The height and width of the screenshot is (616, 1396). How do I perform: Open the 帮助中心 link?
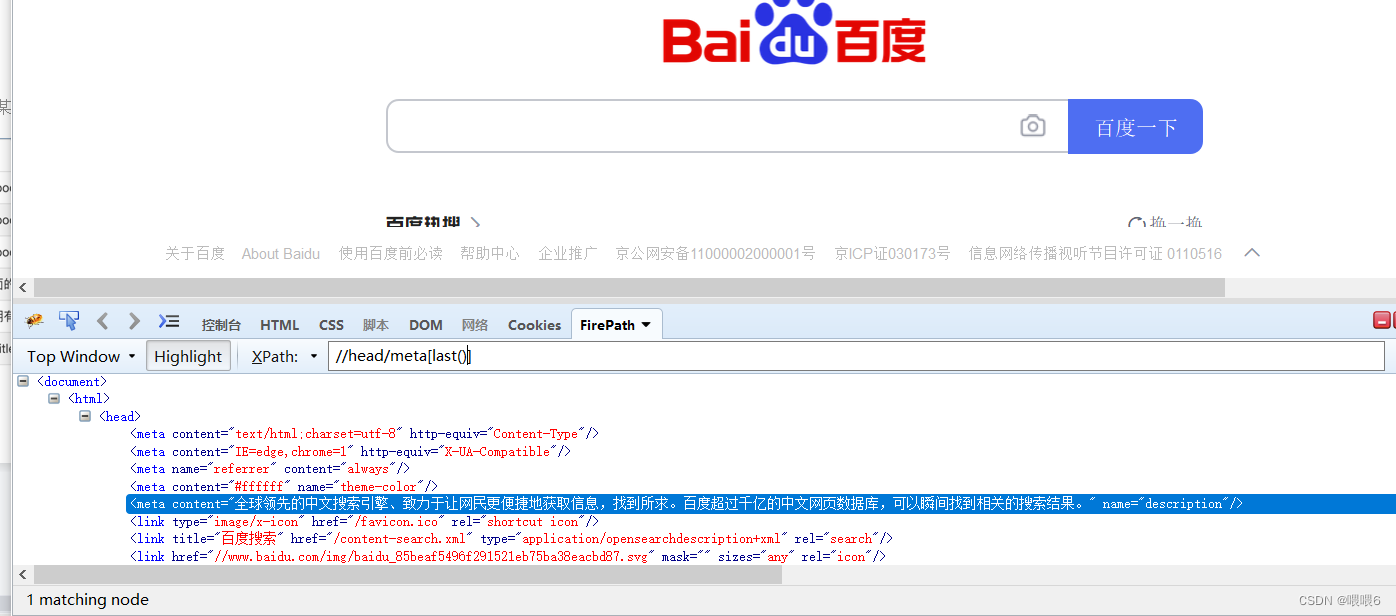coord(490,254)
